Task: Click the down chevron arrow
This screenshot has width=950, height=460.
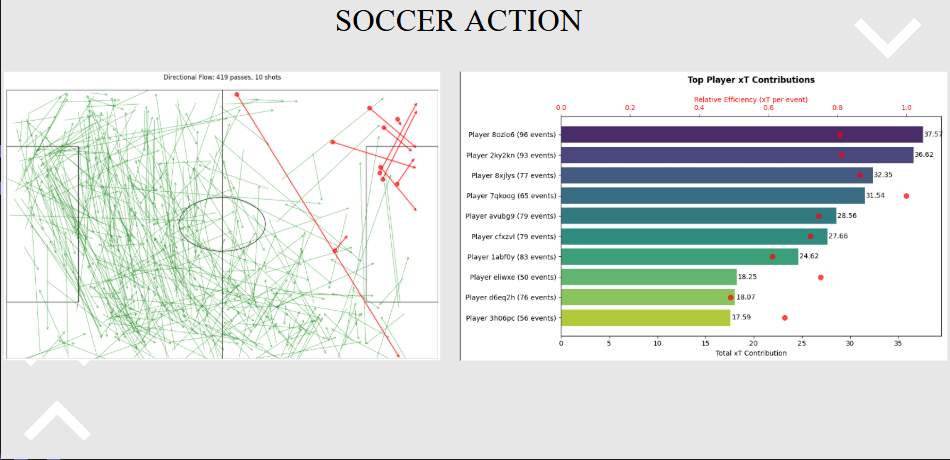Action: pos(886,37)
